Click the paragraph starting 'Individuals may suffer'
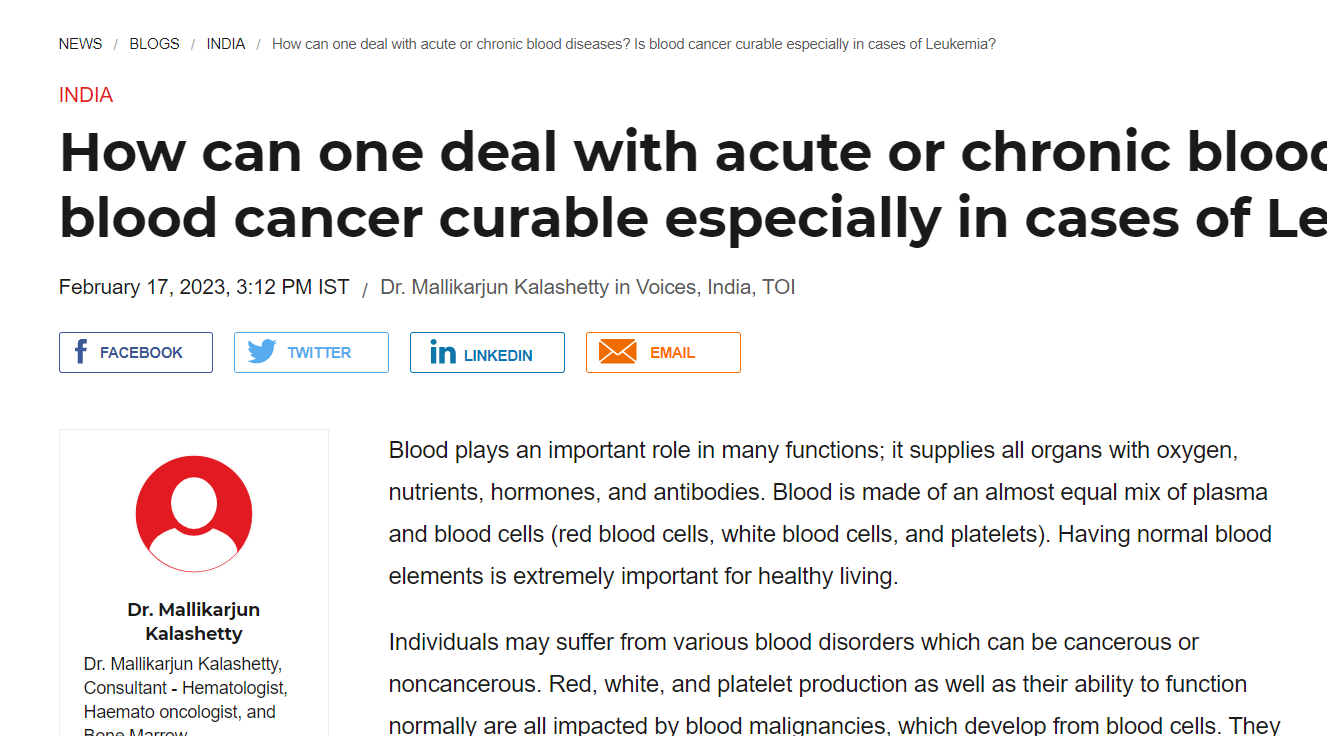Screen dimensions: 1327x736 [x=835, y=684]
